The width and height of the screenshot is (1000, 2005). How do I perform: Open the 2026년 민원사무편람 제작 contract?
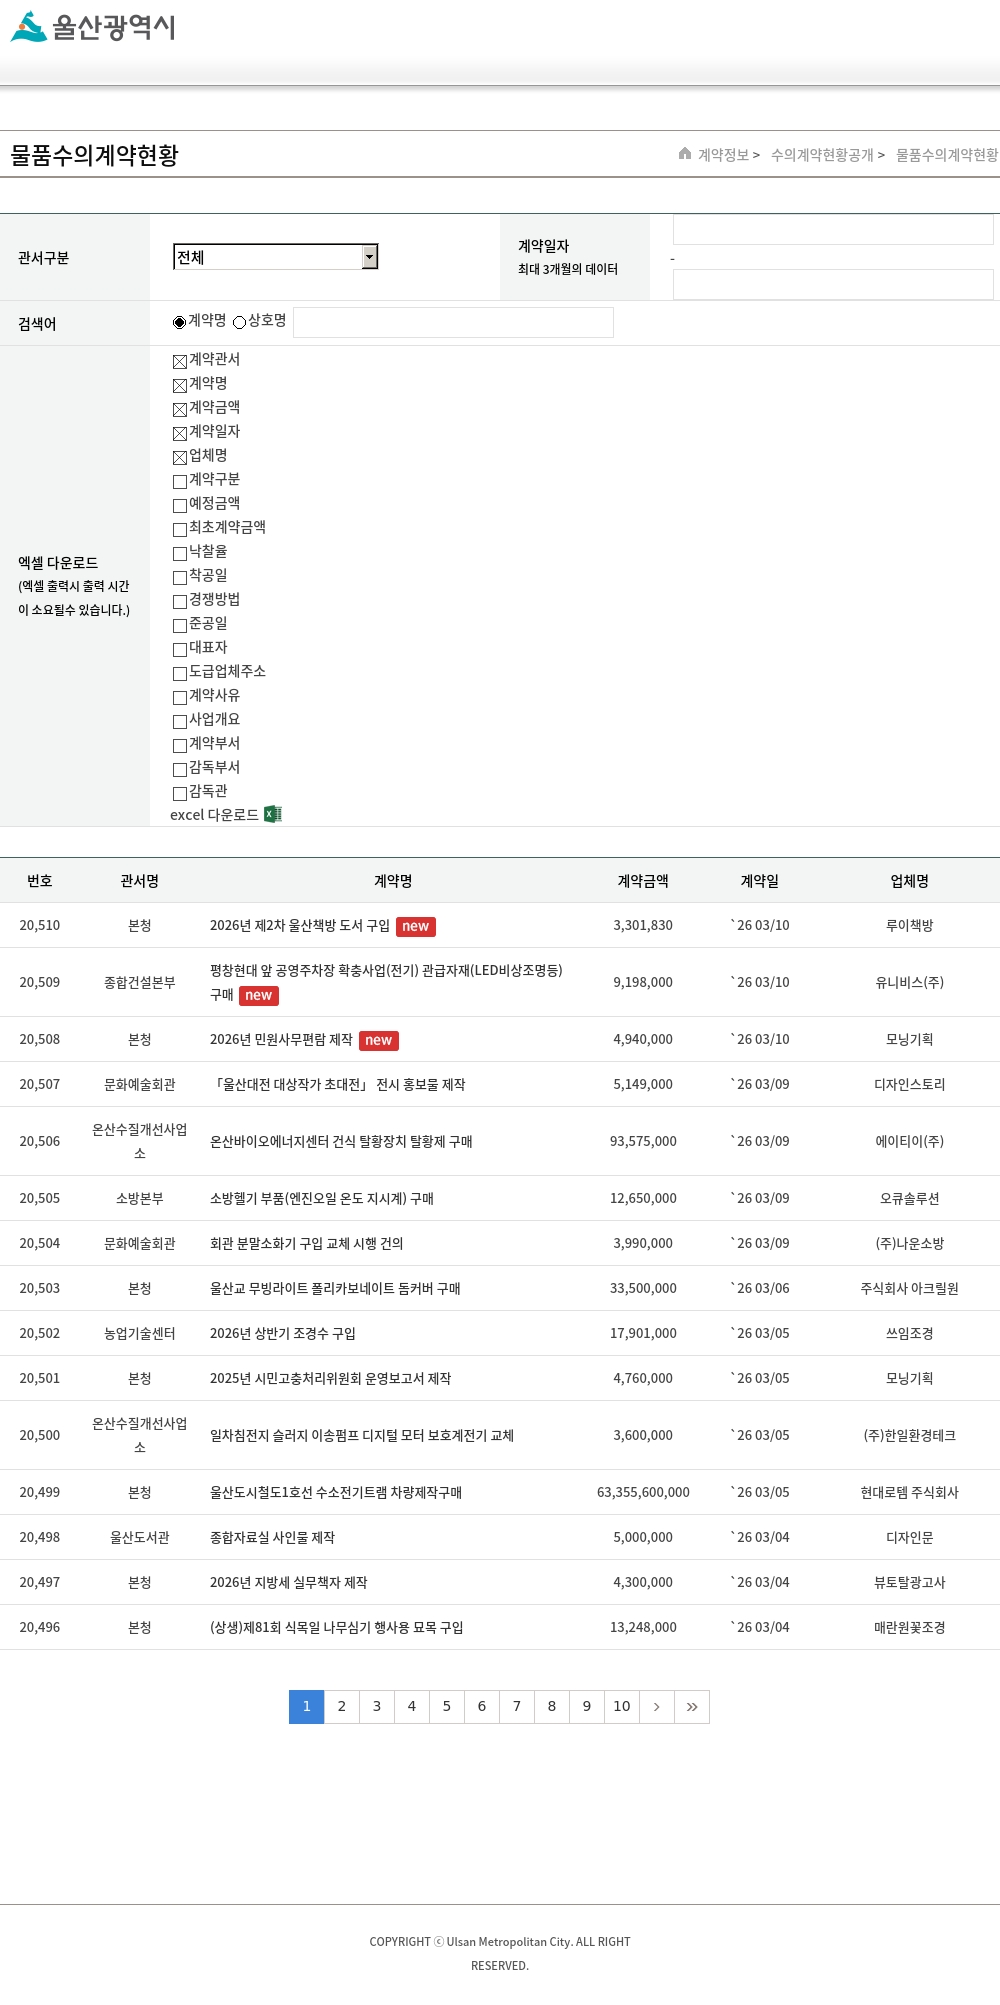coord(281,1040)
